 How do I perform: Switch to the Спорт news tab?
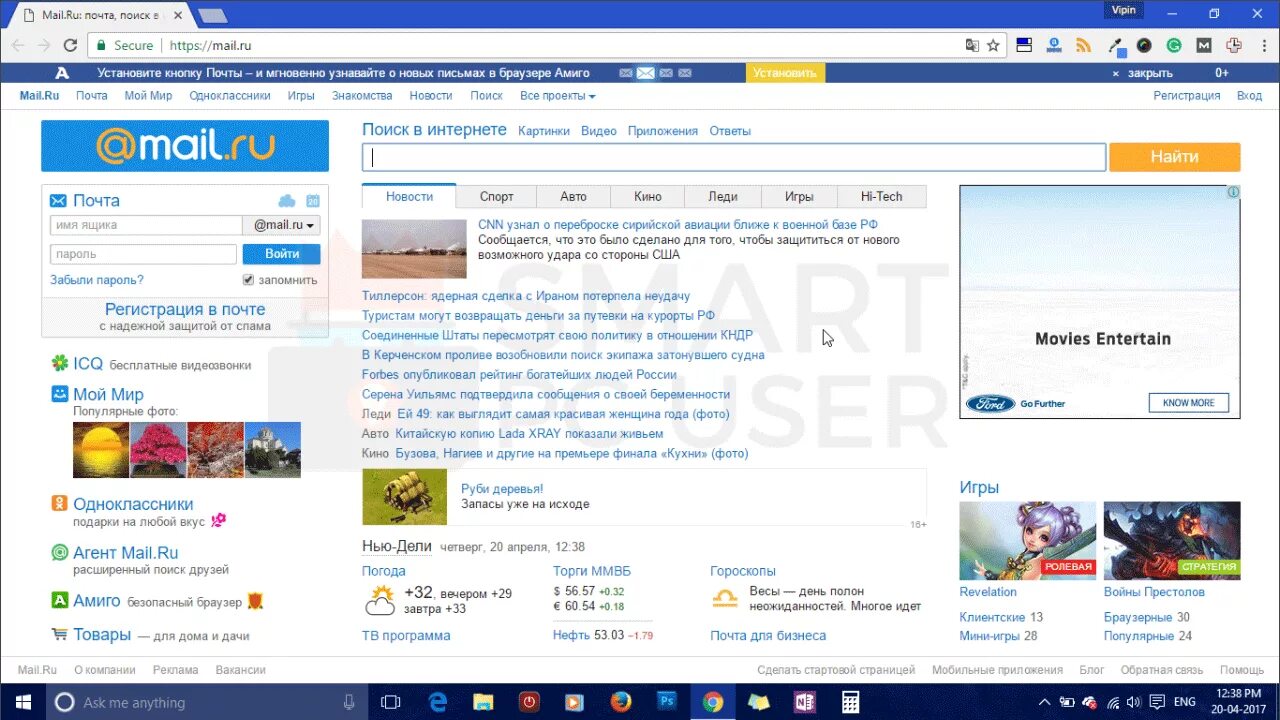[x=497, y=197]
